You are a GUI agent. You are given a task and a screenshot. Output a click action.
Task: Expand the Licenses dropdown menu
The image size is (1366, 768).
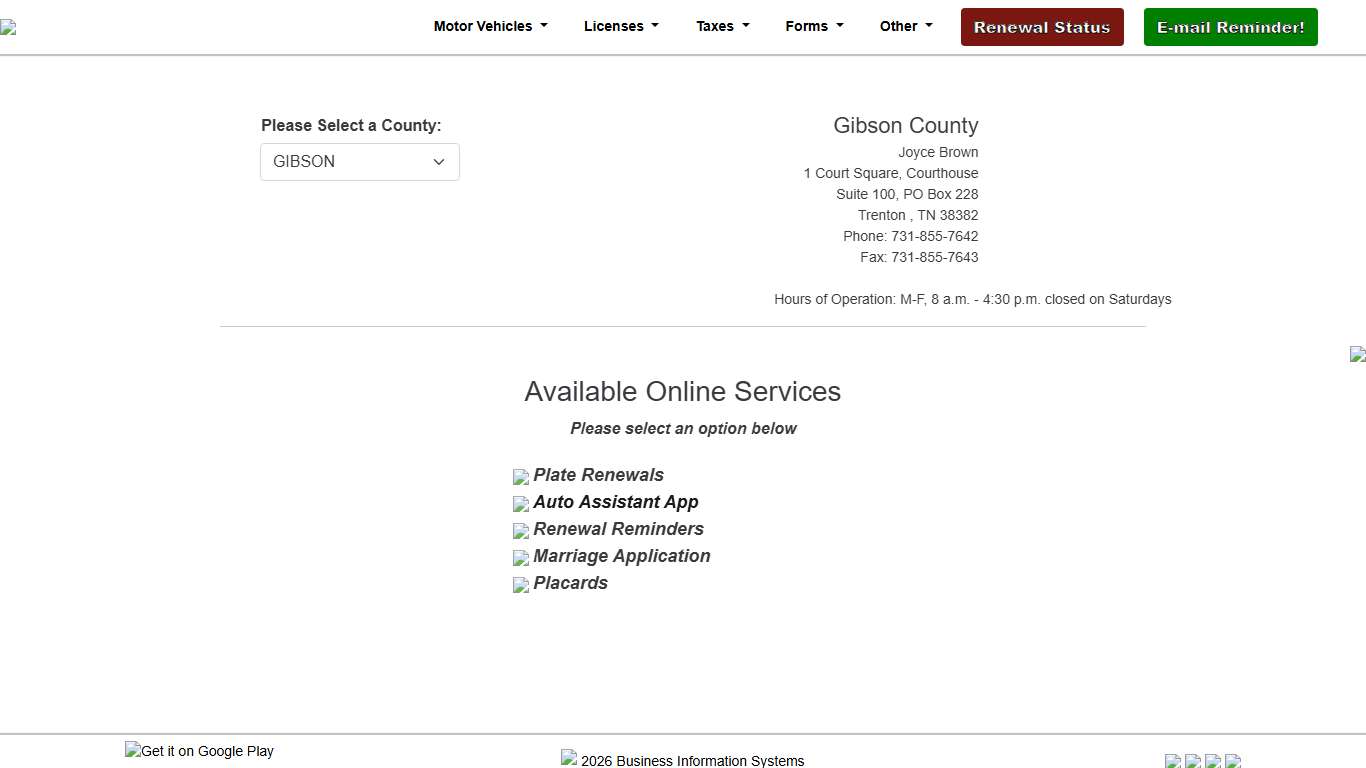[x=621, y=27]
